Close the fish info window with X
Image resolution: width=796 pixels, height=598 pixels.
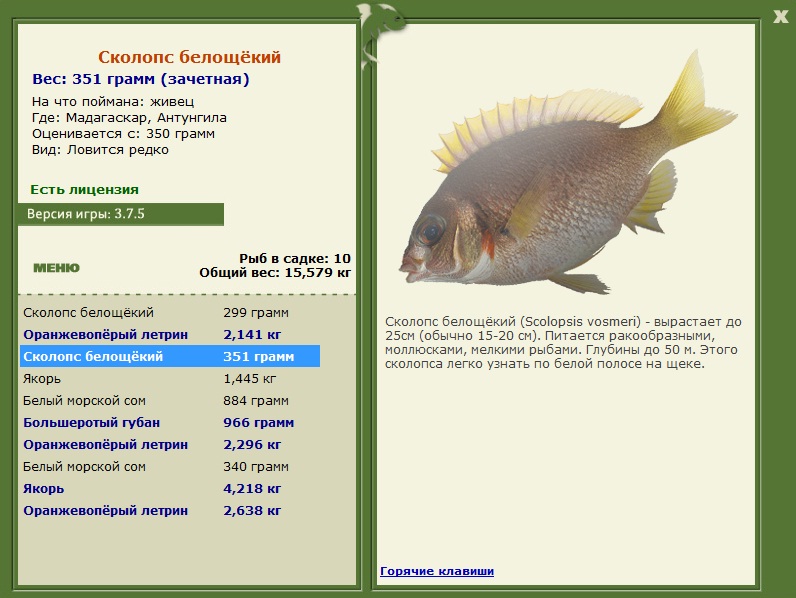click(780, 17)
